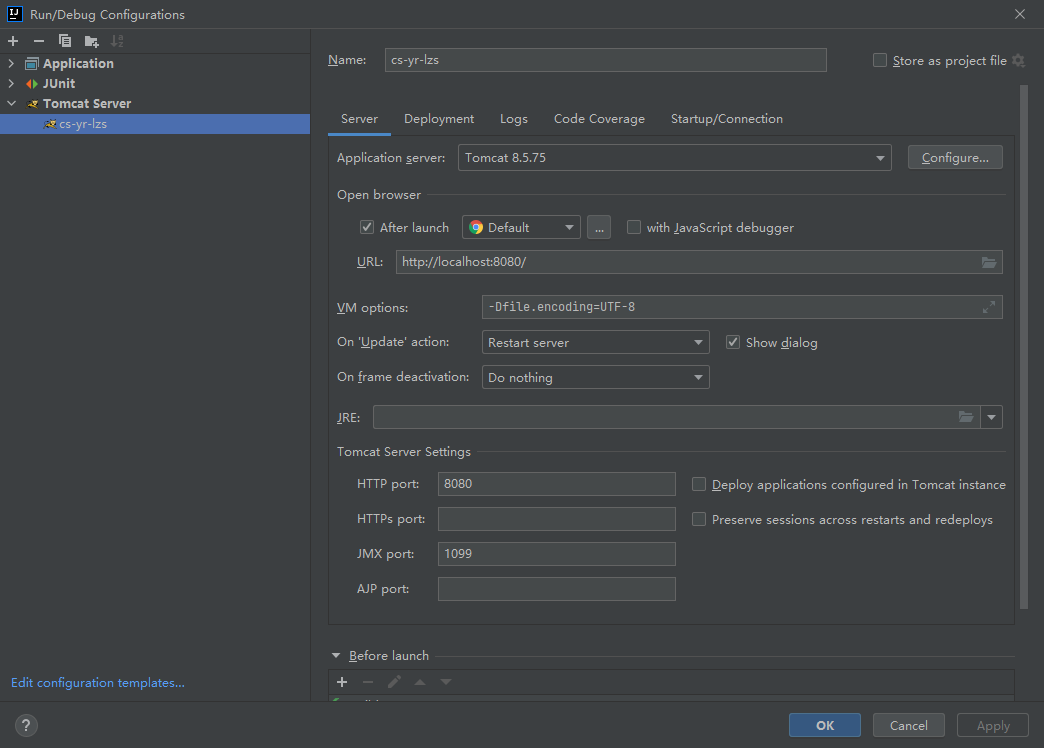Enable Deploy applications configured in Tomcat instance

[x=698, y=484]
